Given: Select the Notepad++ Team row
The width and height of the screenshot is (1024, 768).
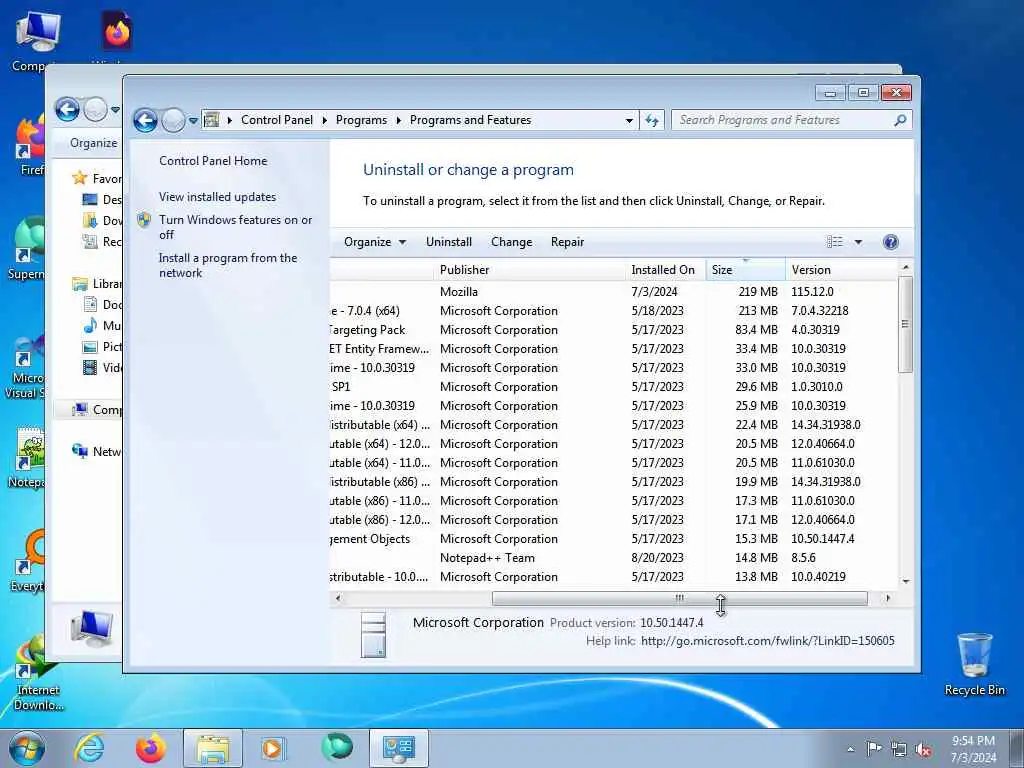Looking at the screenshot, I should pyautogui.click(x=614, y=558).
